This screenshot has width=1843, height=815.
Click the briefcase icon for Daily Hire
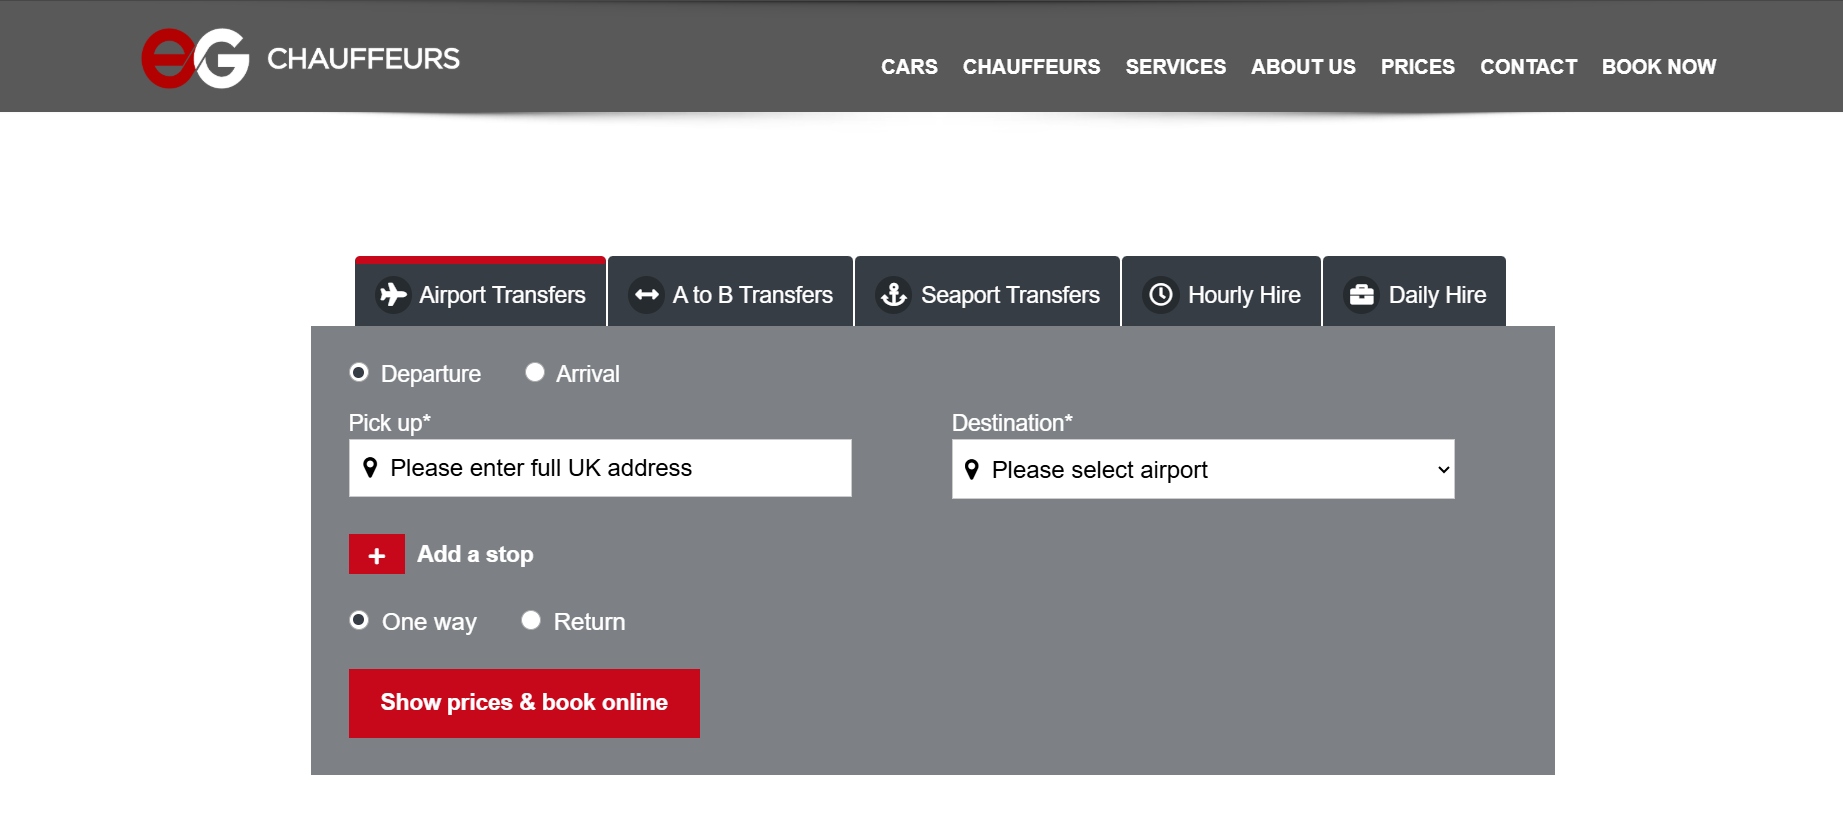1362,295
